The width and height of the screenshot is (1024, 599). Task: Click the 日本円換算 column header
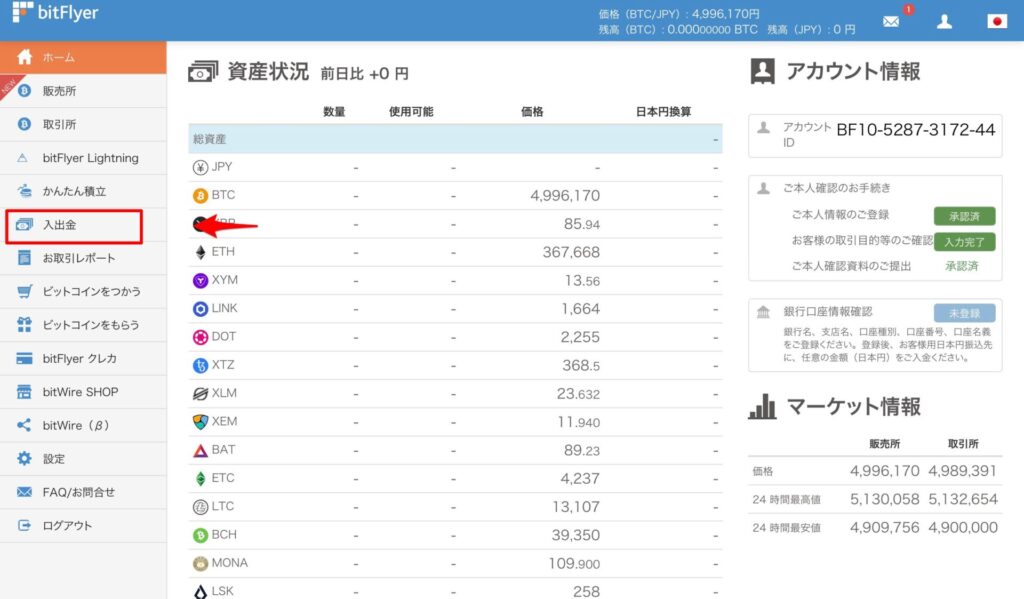click(664, 112)
